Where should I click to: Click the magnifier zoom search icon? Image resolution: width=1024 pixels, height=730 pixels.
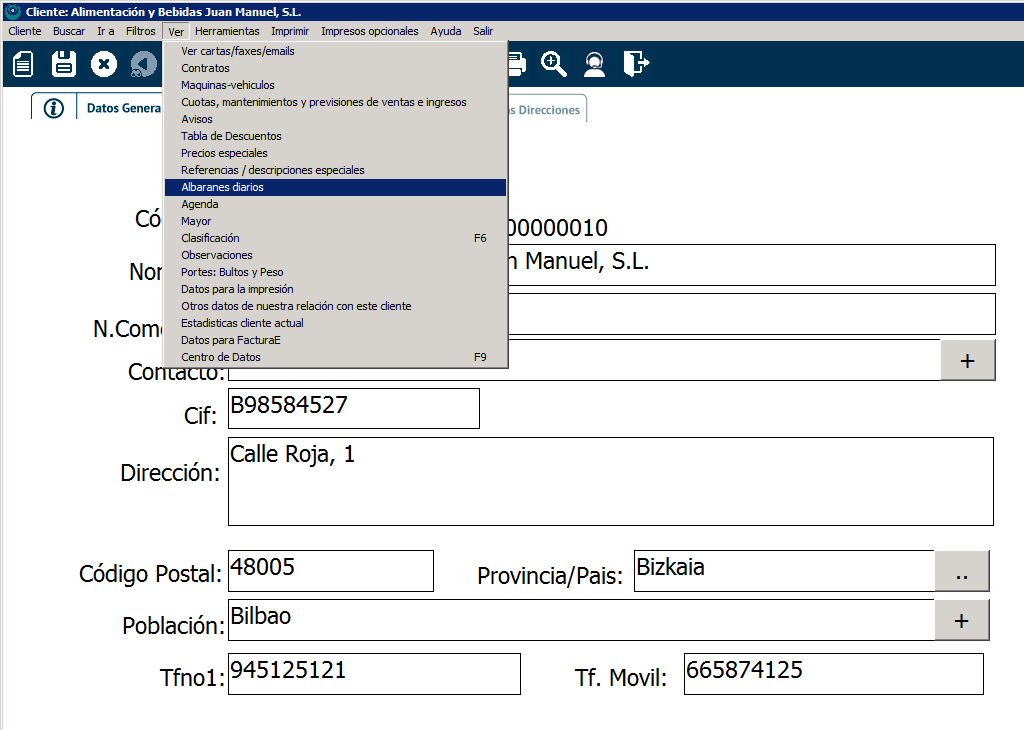click(x=554, y=65)
